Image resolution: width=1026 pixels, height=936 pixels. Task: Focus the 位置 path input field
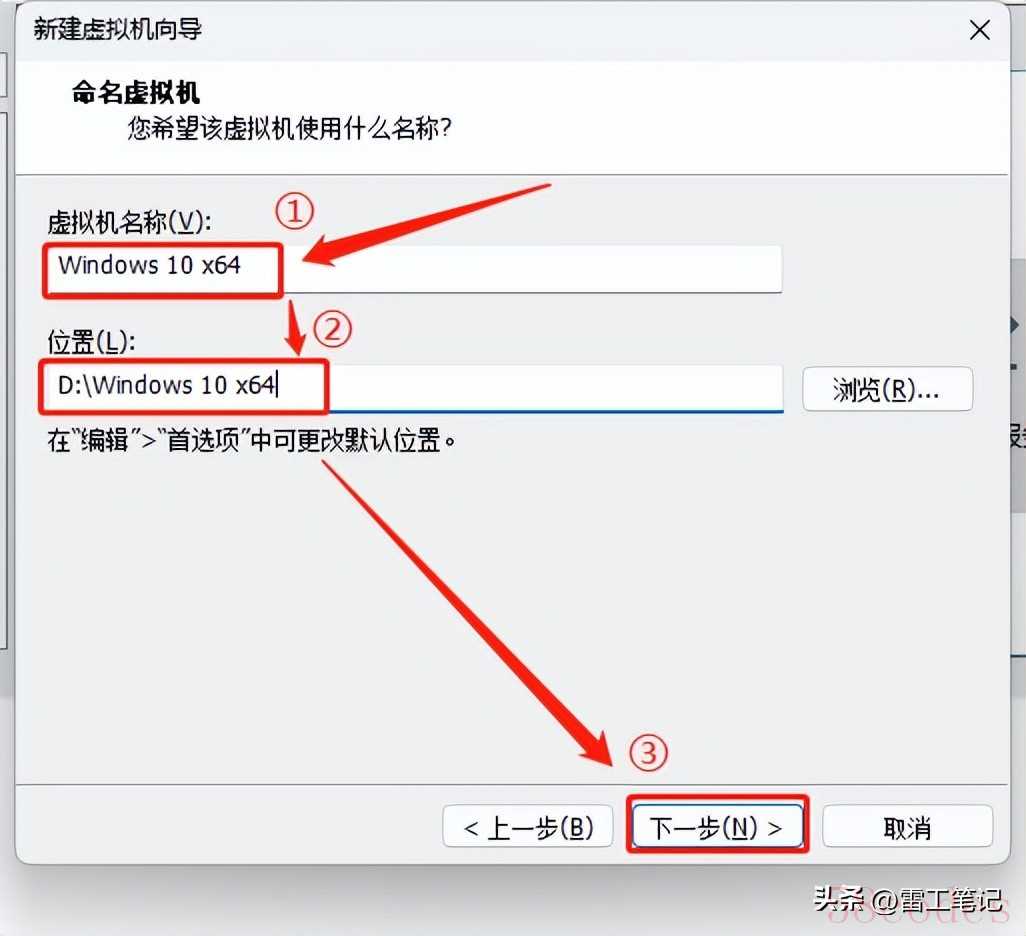[x=414, y=389]
